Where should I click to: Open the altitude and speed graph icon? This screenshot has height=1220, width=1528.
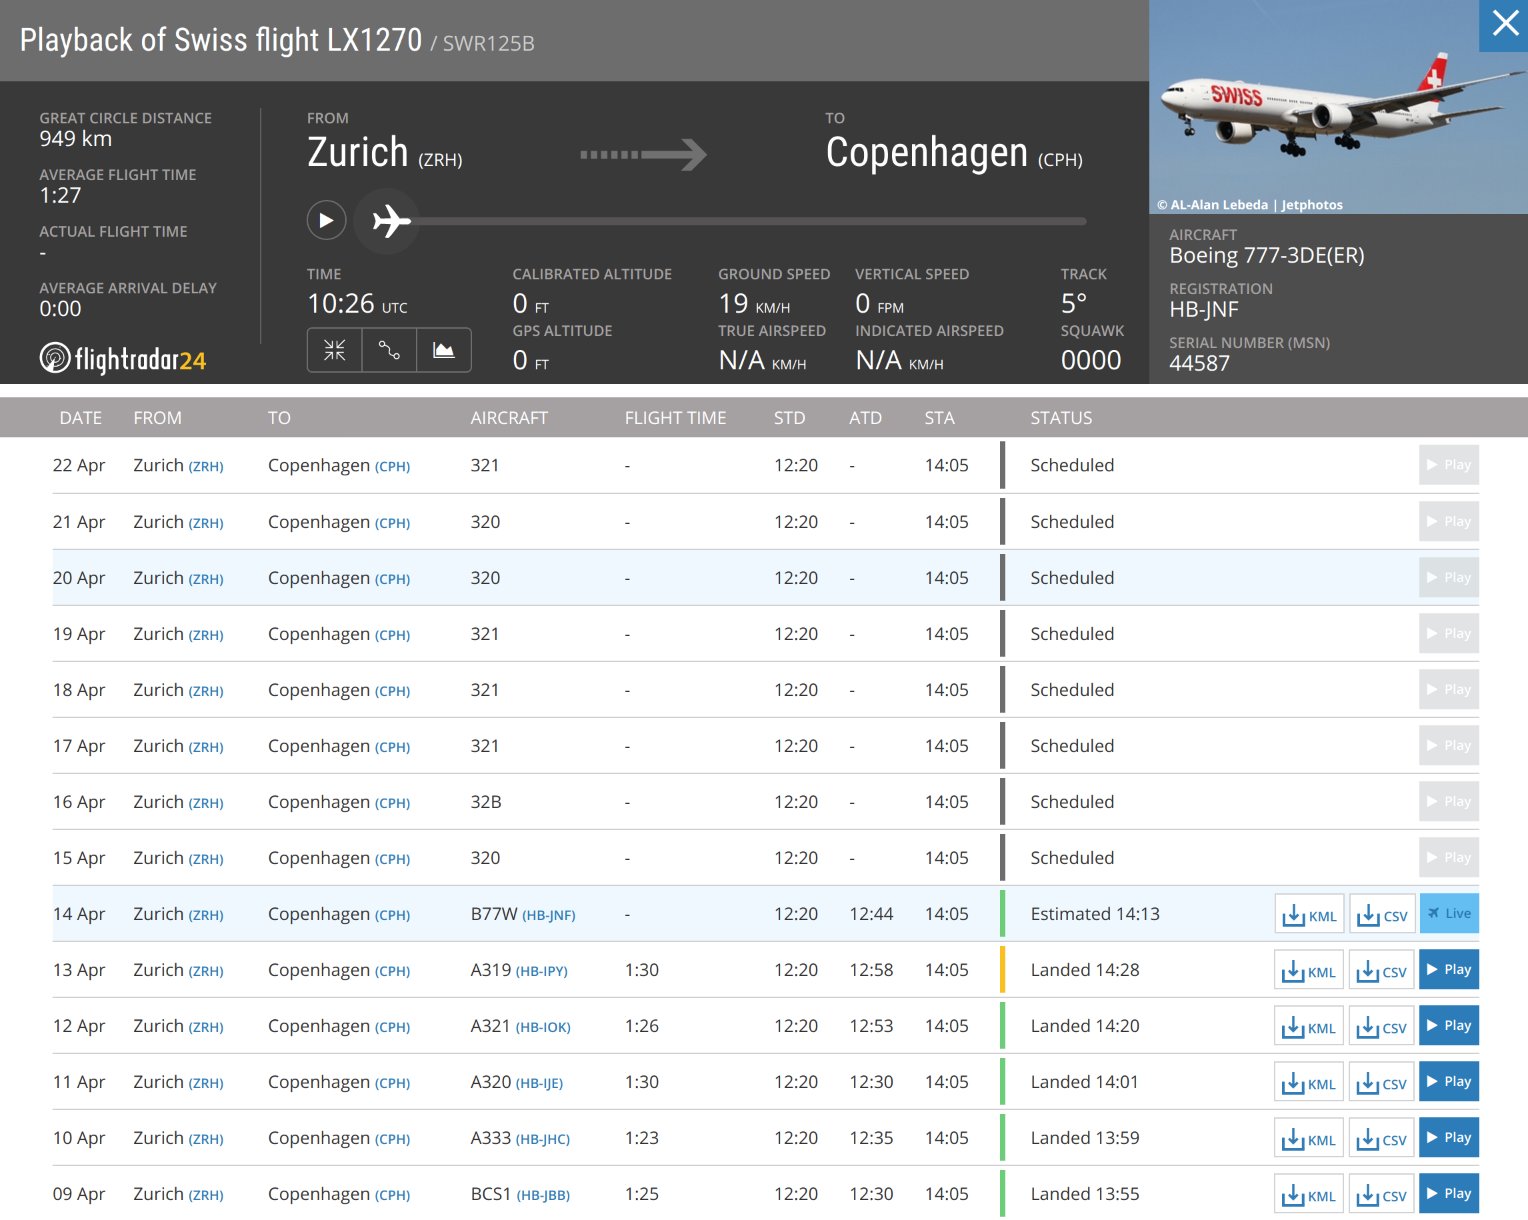click(443, 350)
